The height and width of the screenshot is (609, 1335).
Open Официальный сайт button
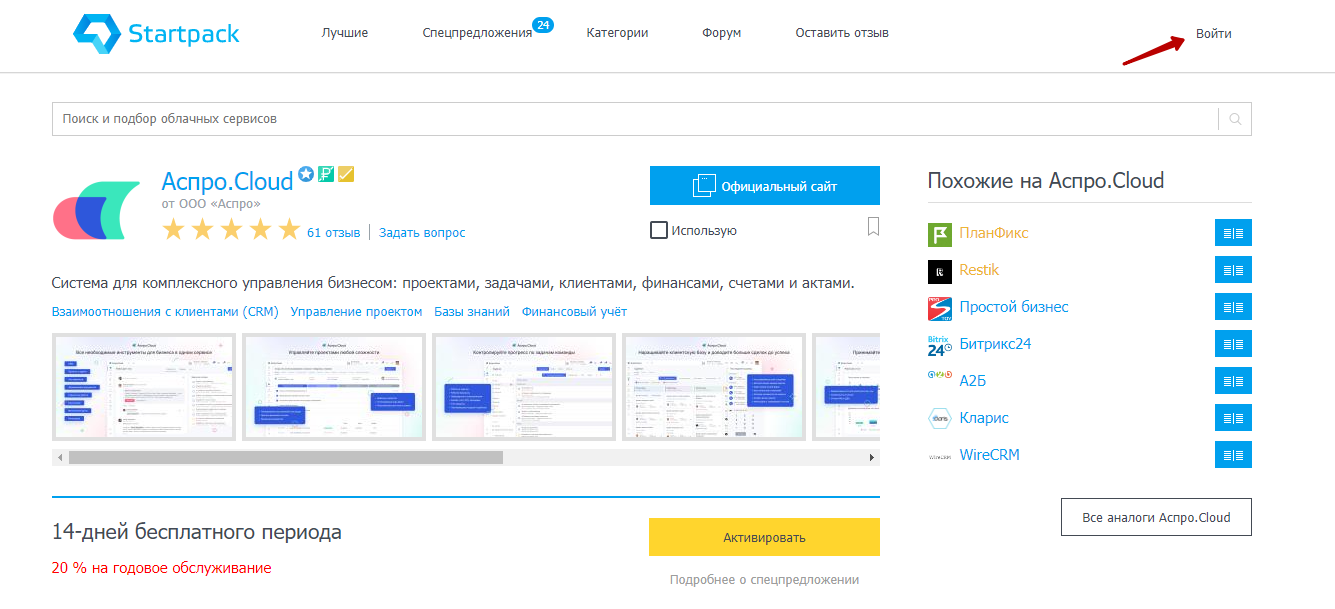[x=764, y=186]
